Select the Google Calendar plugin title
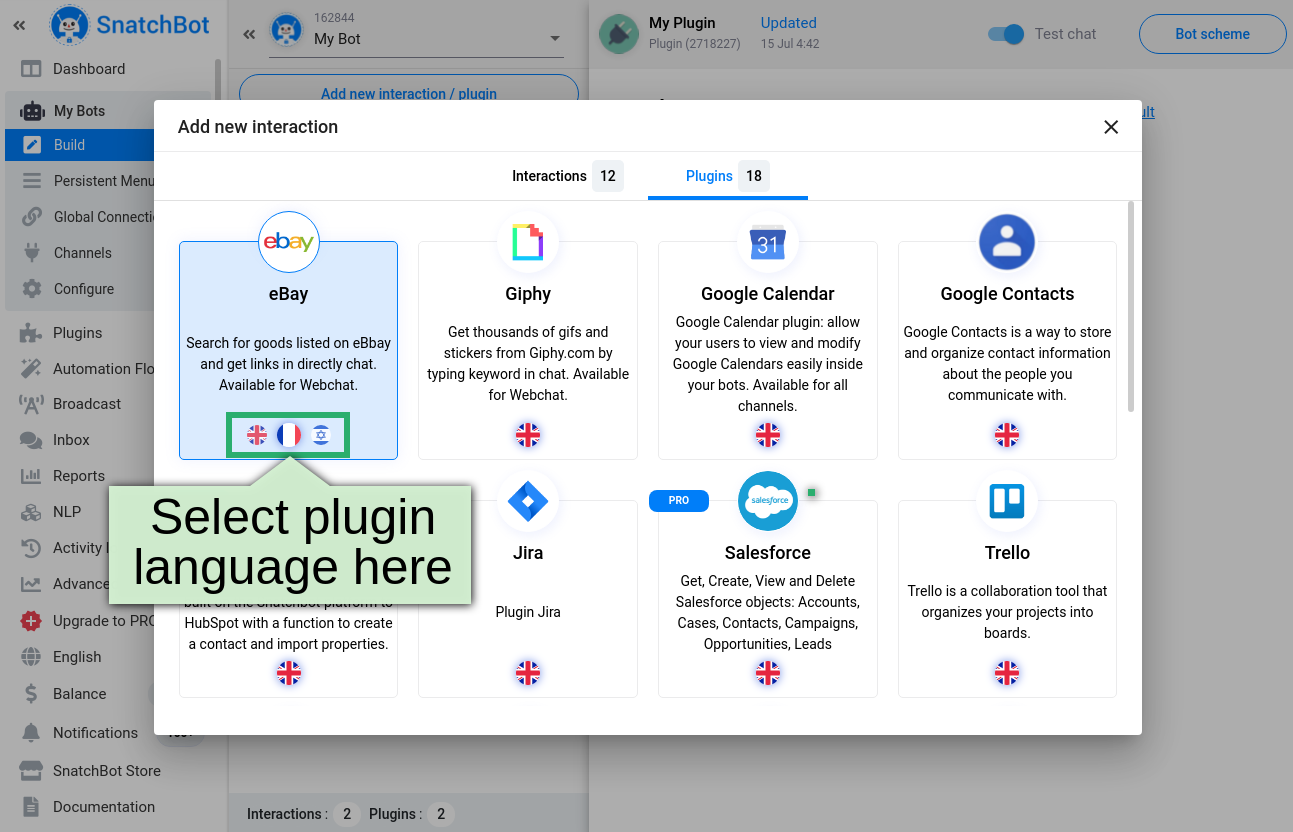 768,294
